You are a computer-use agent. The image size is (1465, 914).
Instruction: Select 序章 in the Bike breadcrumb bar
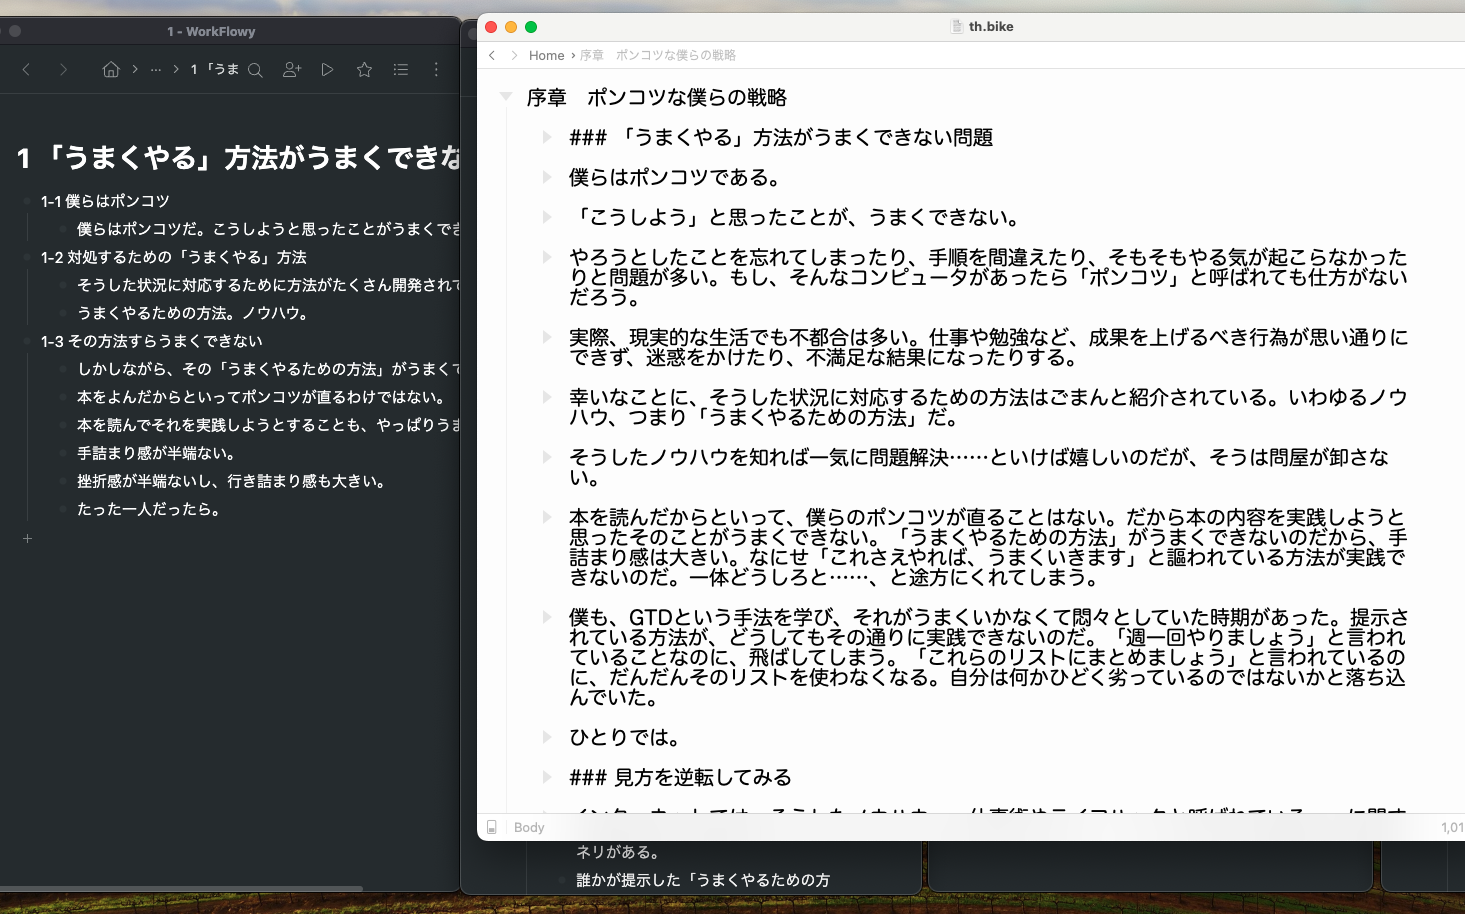click(592, 55)
